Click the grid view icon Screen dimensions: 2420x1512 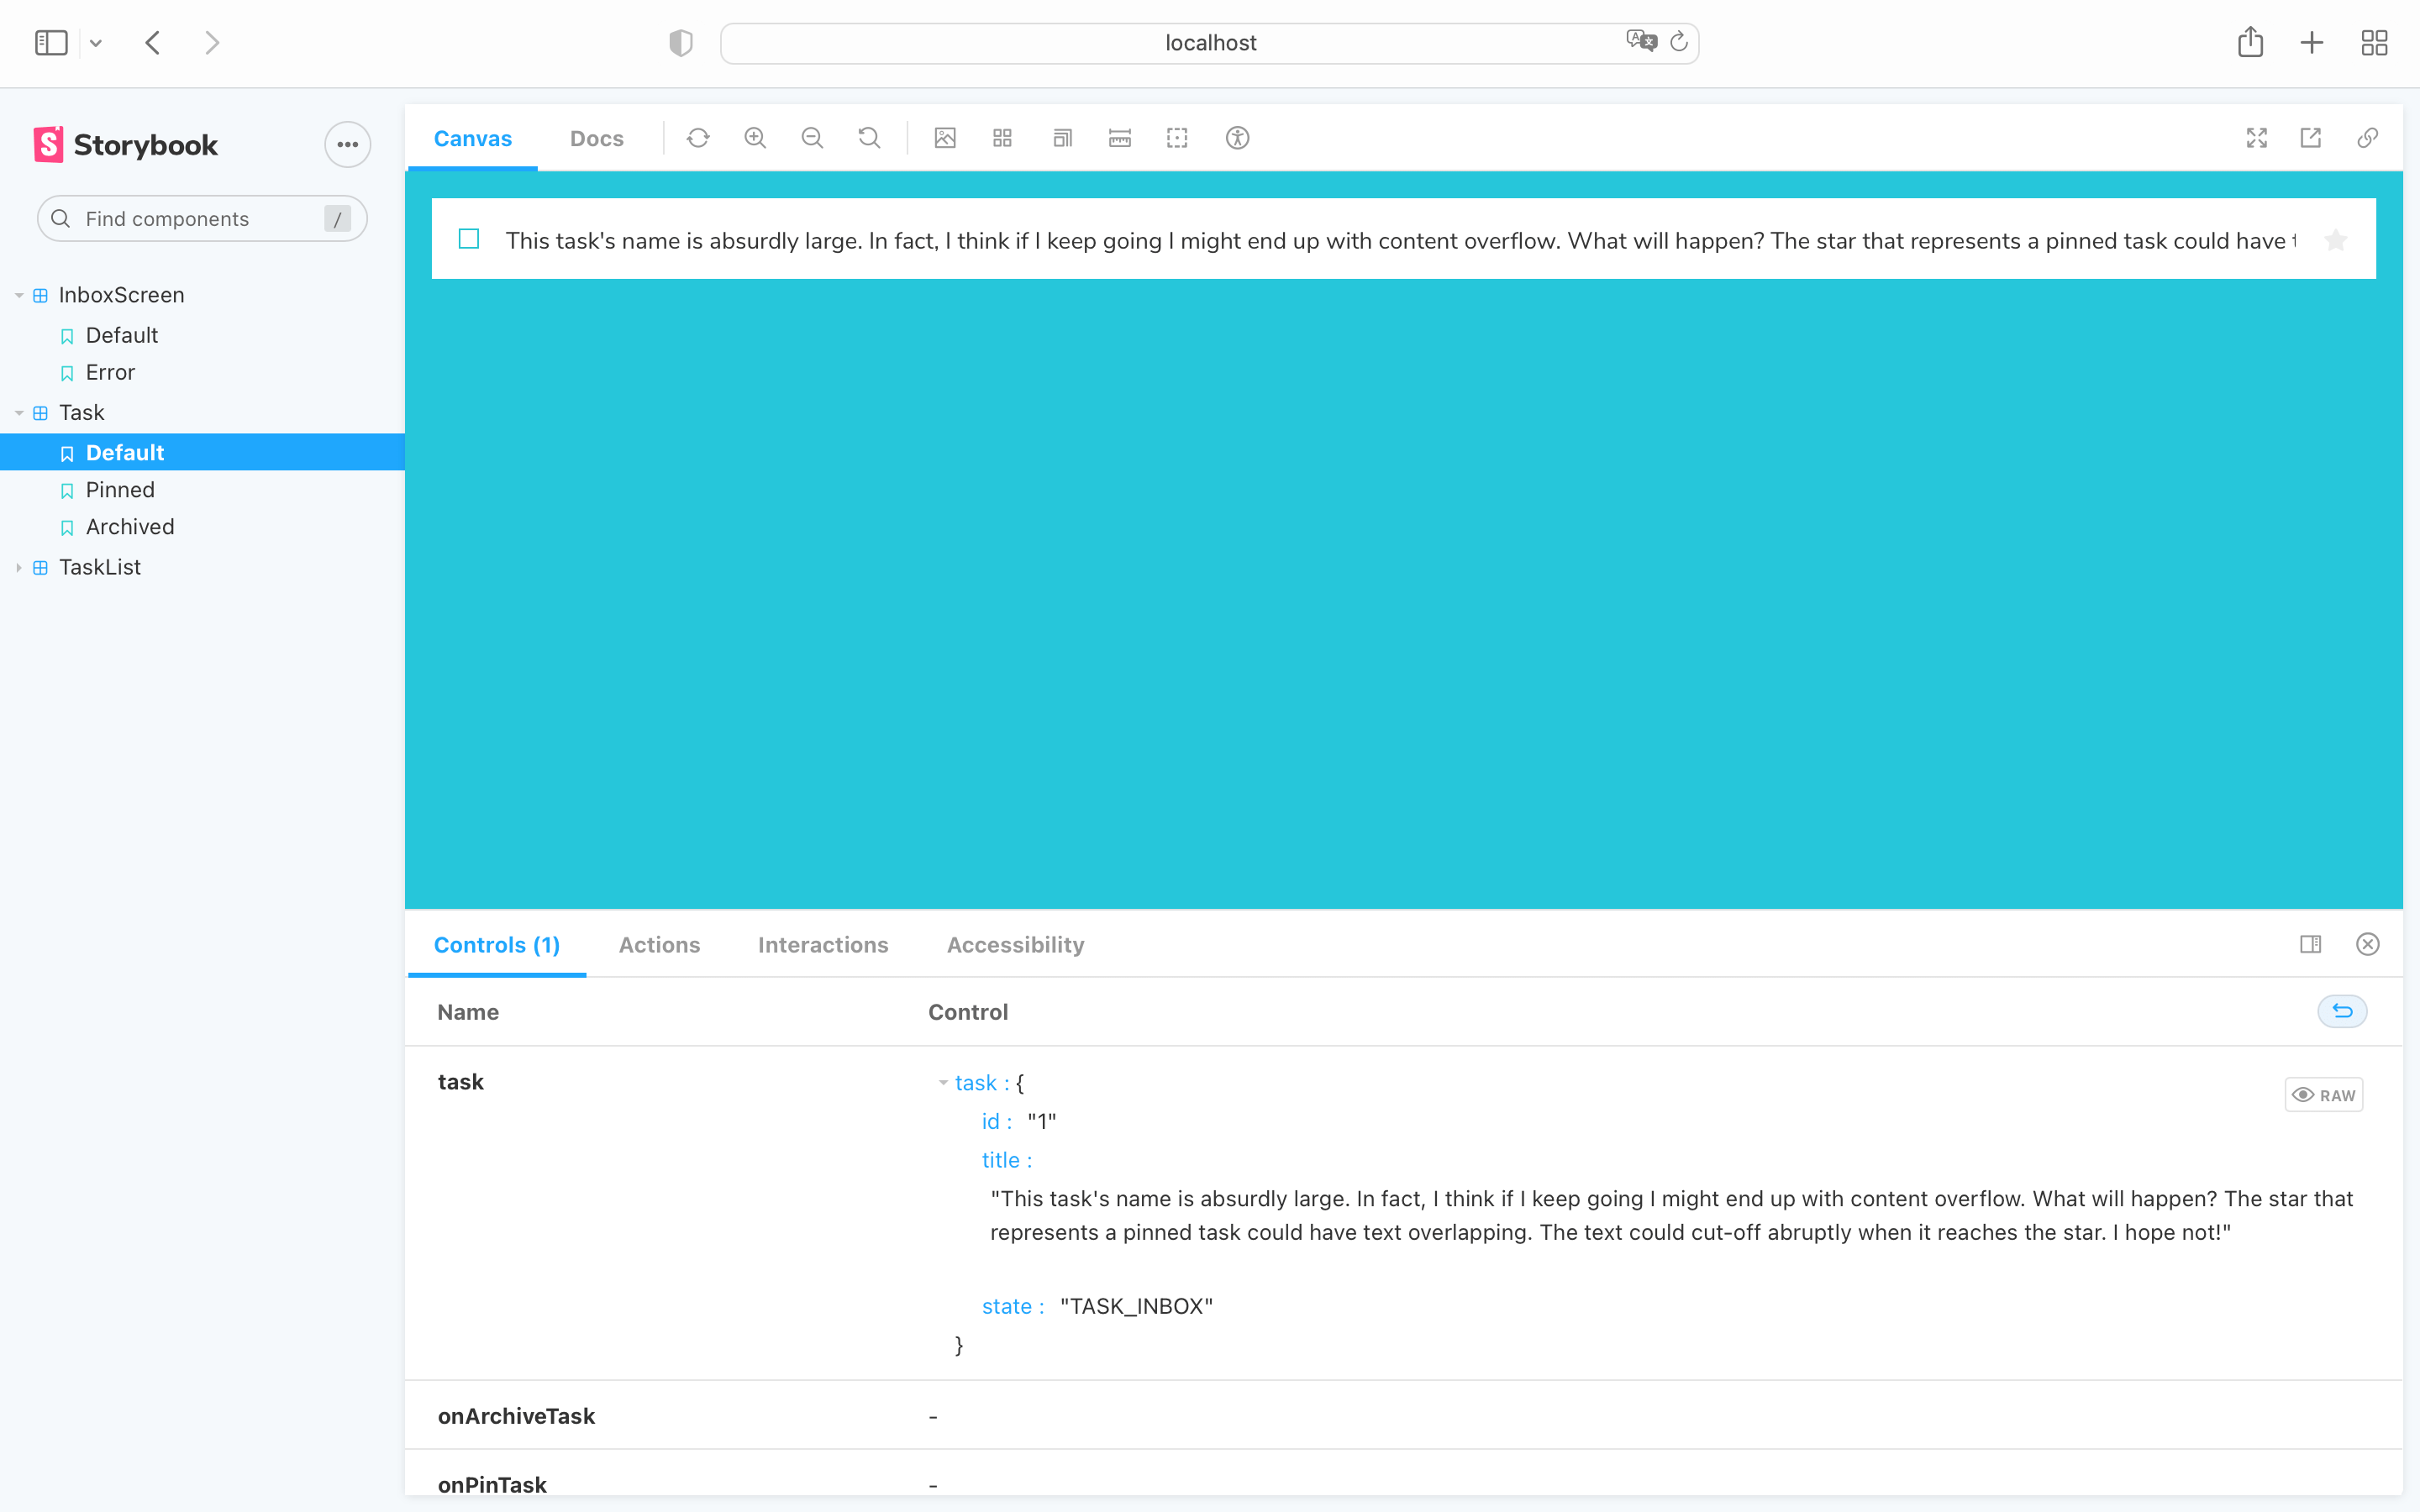1003,138
